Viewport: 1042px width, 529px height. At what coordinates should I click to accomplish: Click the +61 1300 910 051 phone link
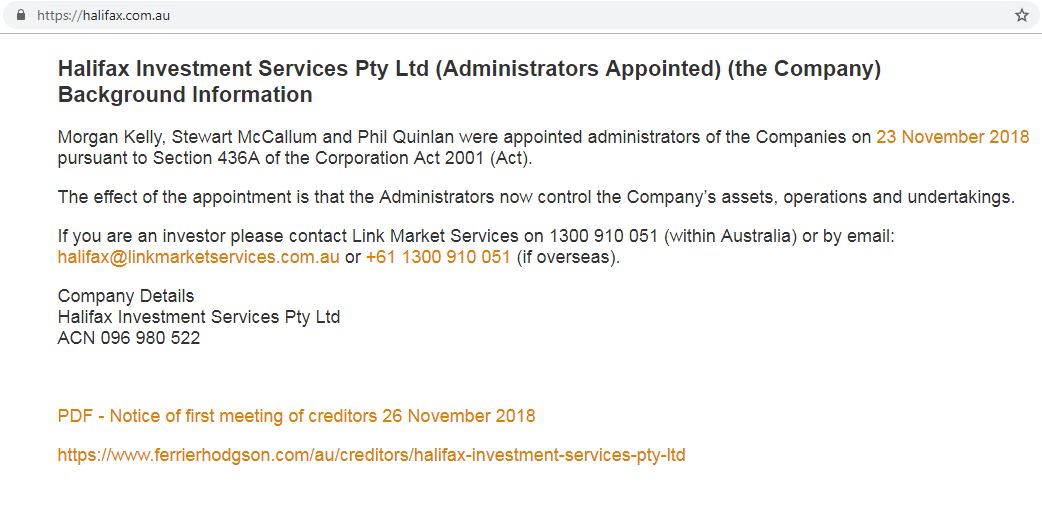click(438, 257)
